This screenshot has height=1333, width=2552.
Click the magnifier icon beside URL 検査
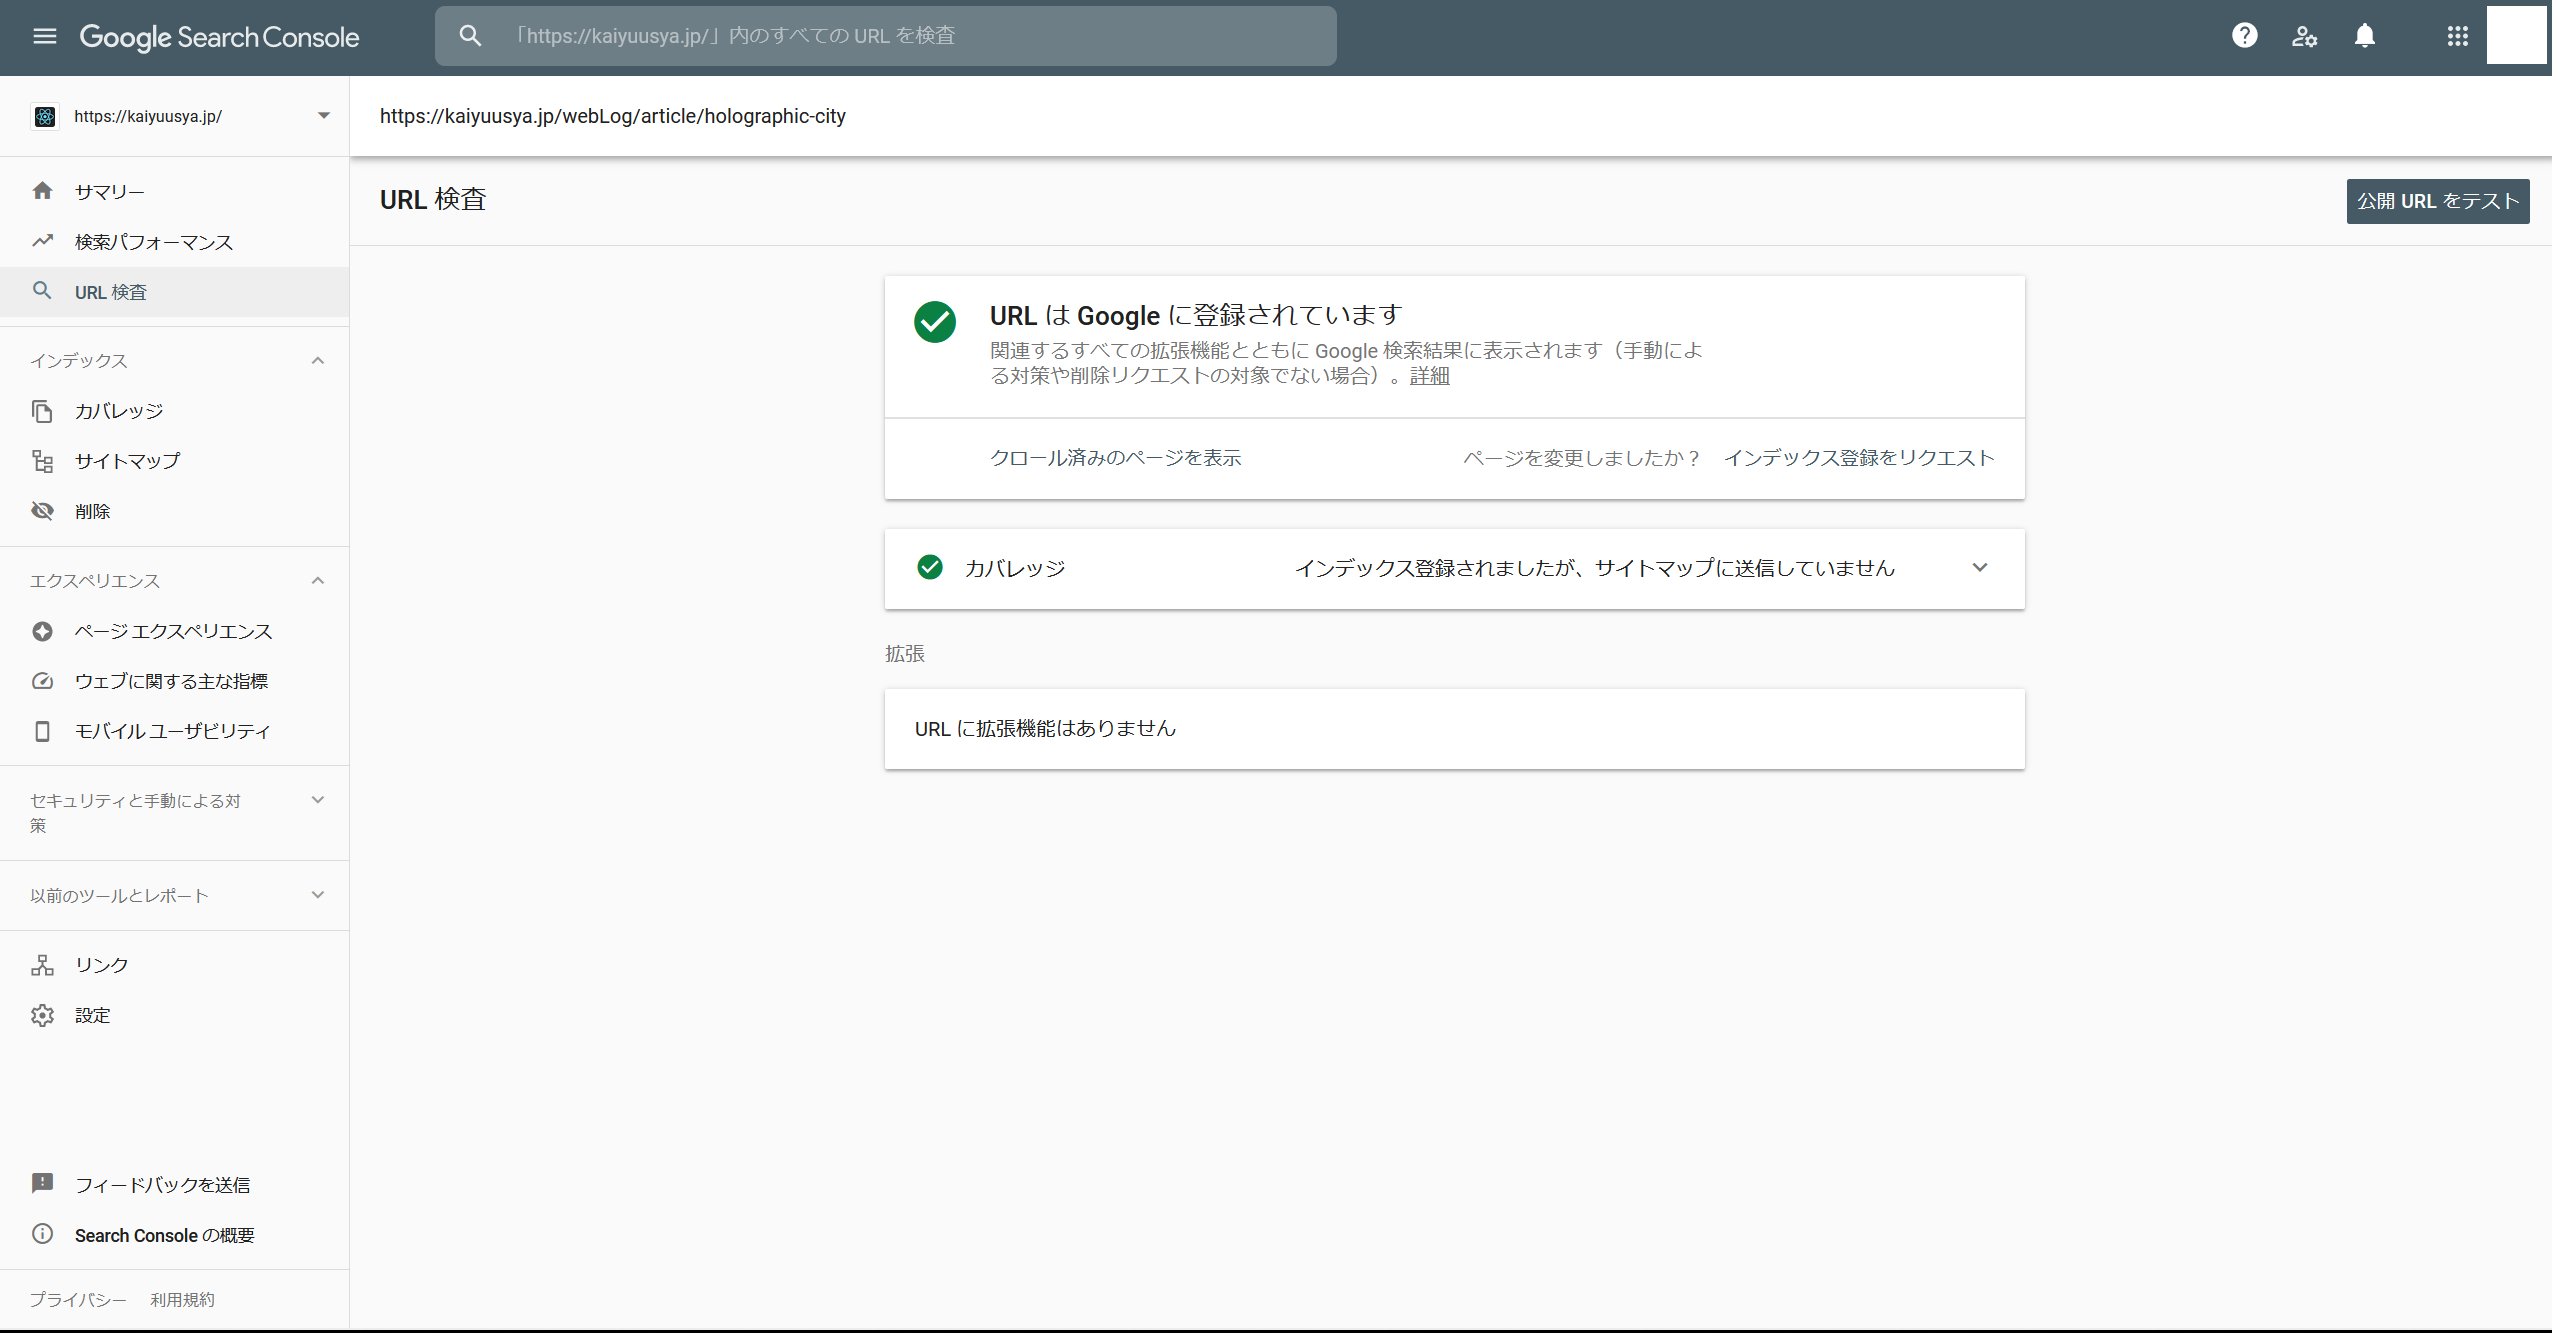[x=42, y=291]
